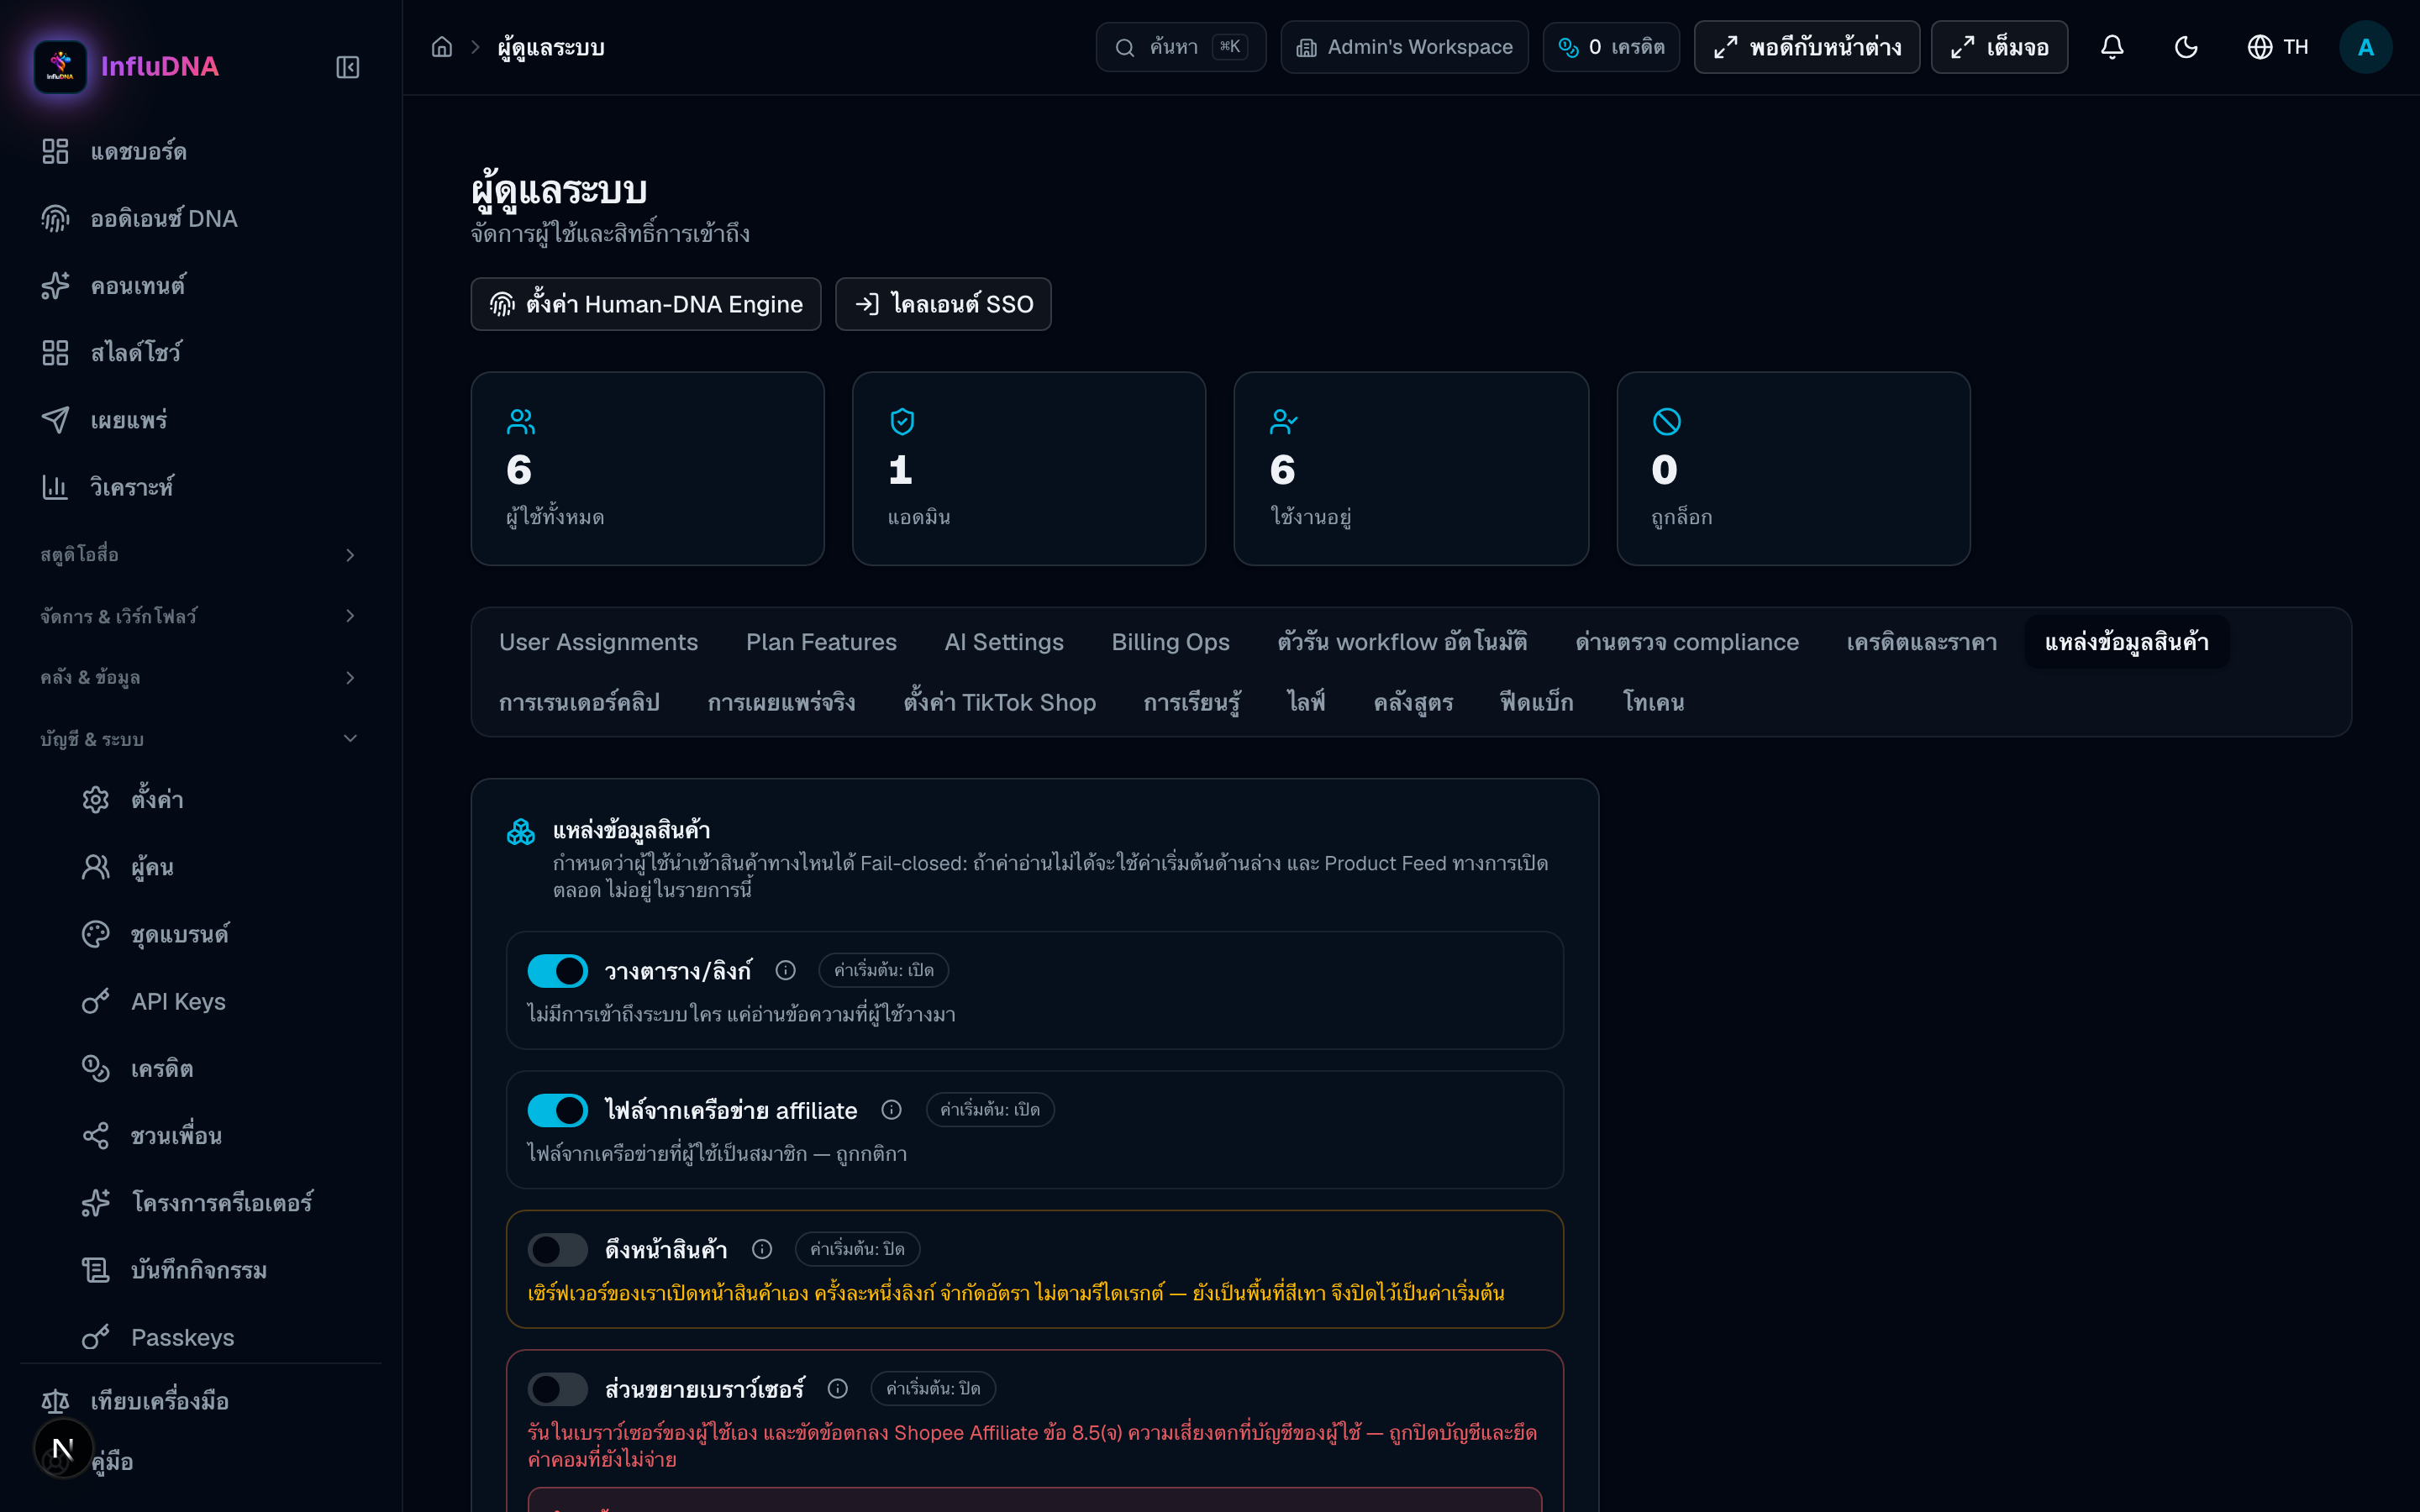Collapse the บัญชี & ระบบ section
The width and height of the screenshot is (2420, 1512).
[x=200, y=738]
